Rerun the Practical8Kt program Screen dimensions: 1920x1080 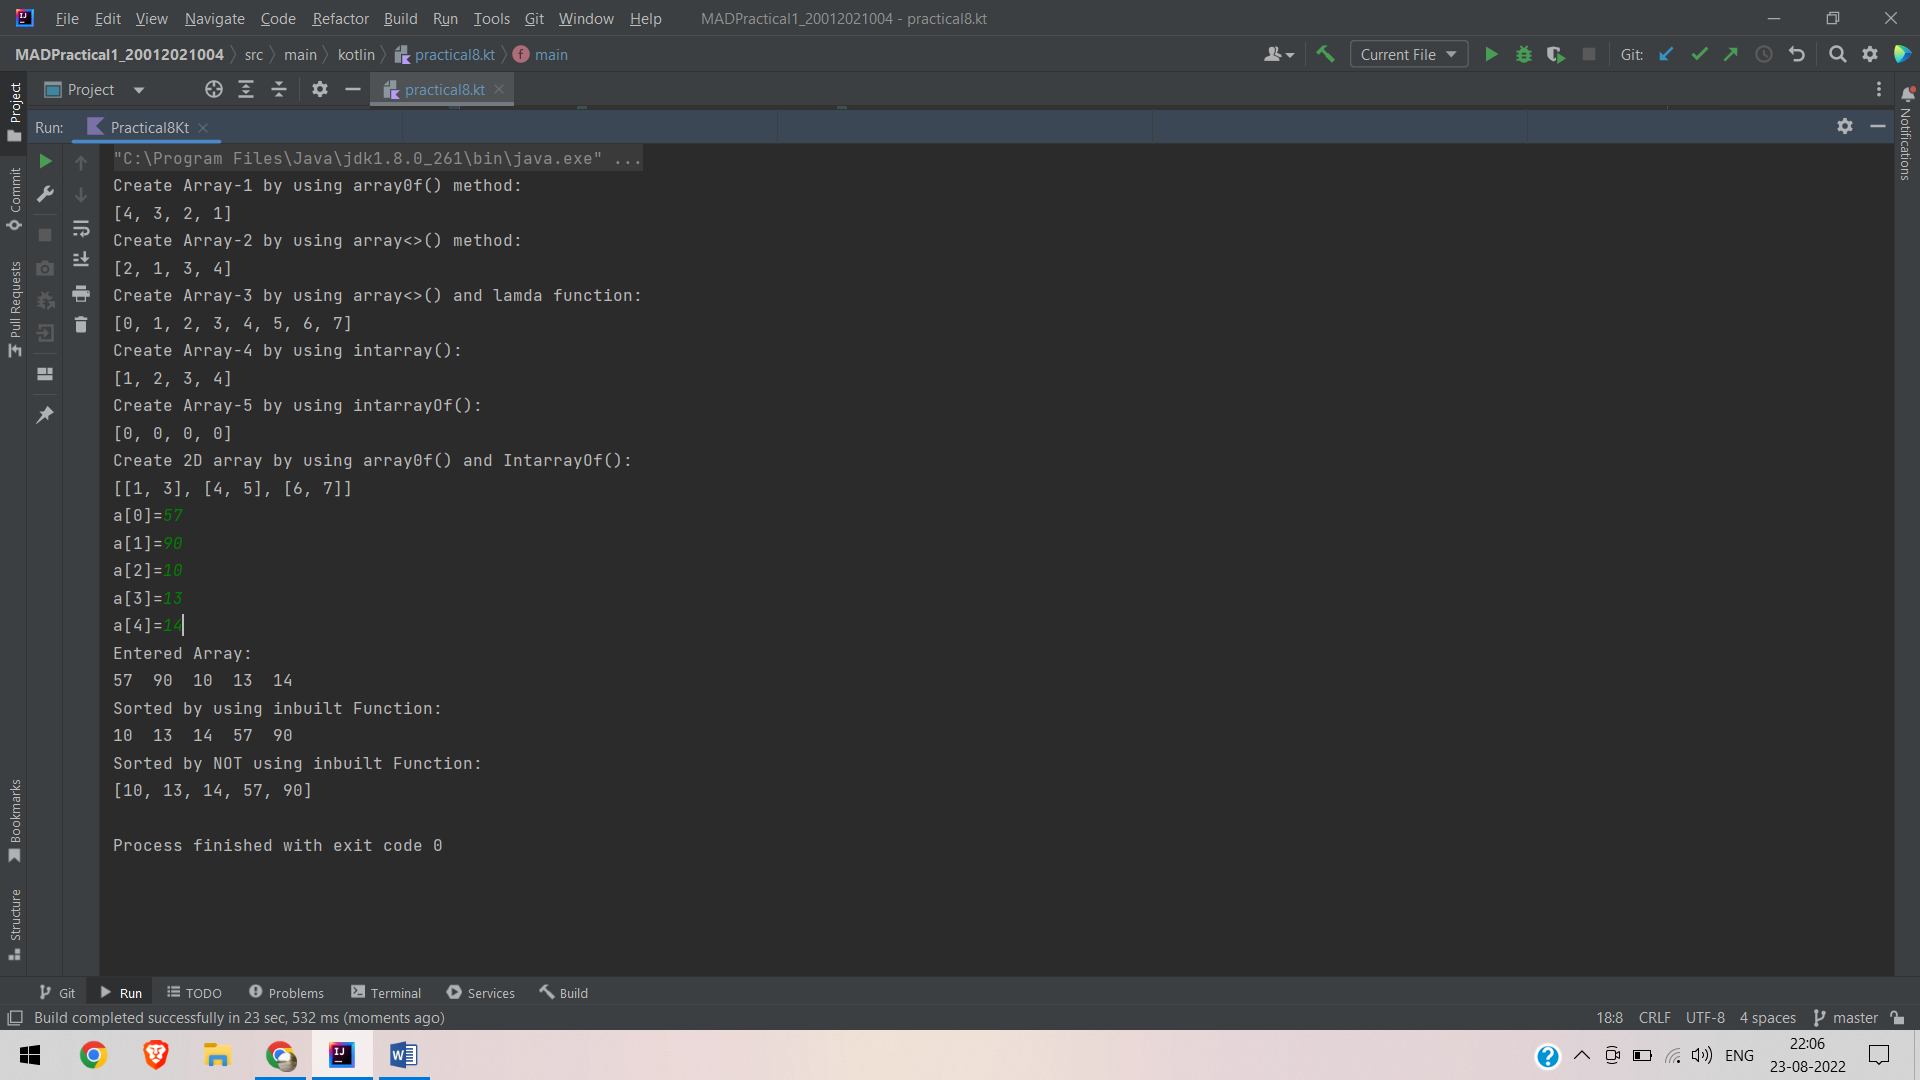(x=45, y=161)
